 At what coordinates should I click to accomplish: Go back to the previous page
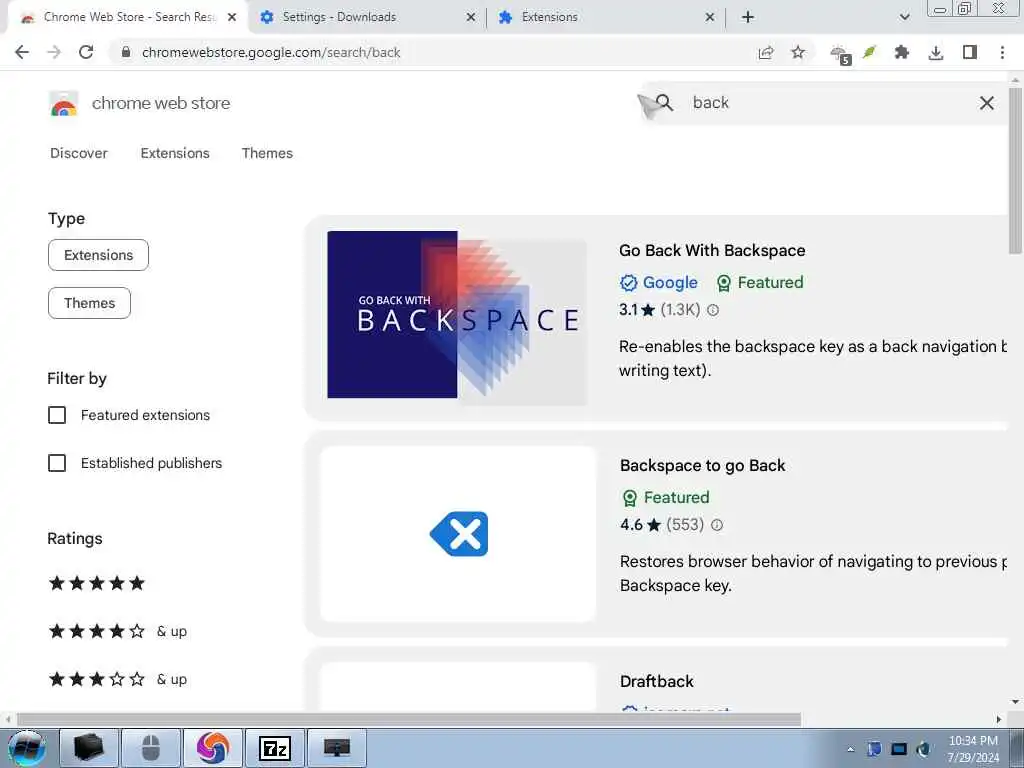22,52
